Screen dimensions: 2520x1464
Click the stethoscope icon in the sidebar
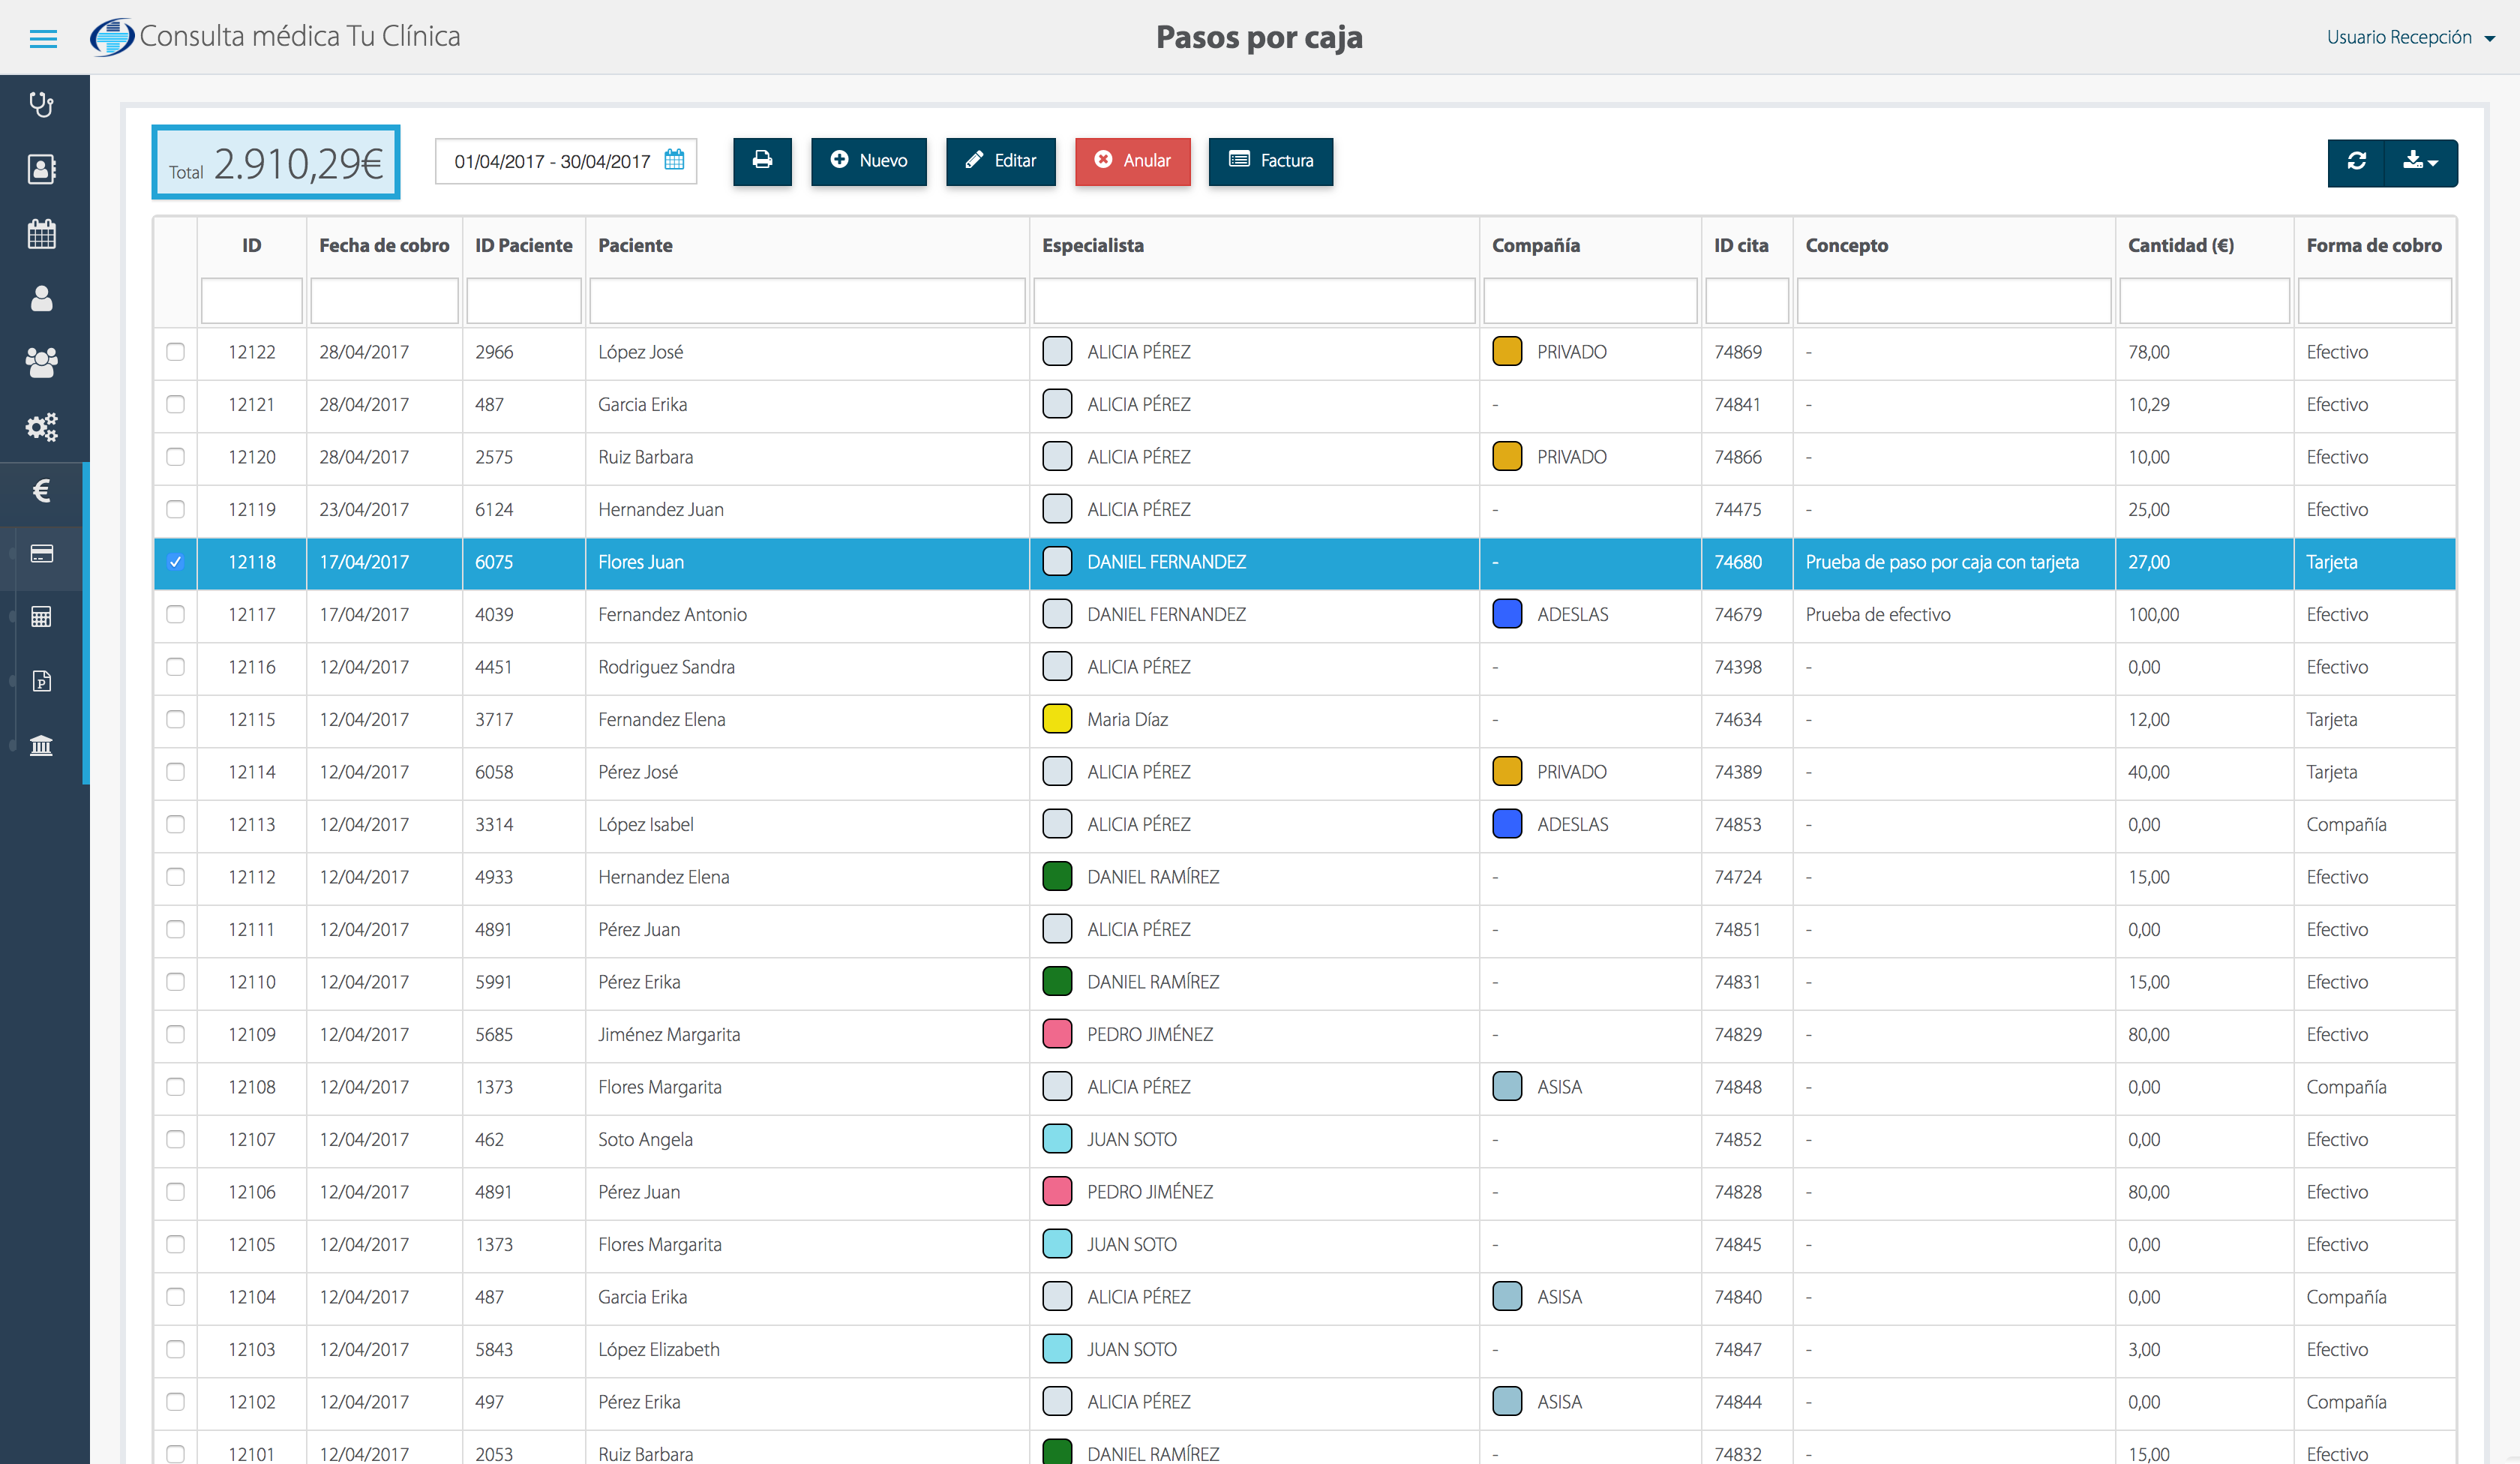click(41, 104)
